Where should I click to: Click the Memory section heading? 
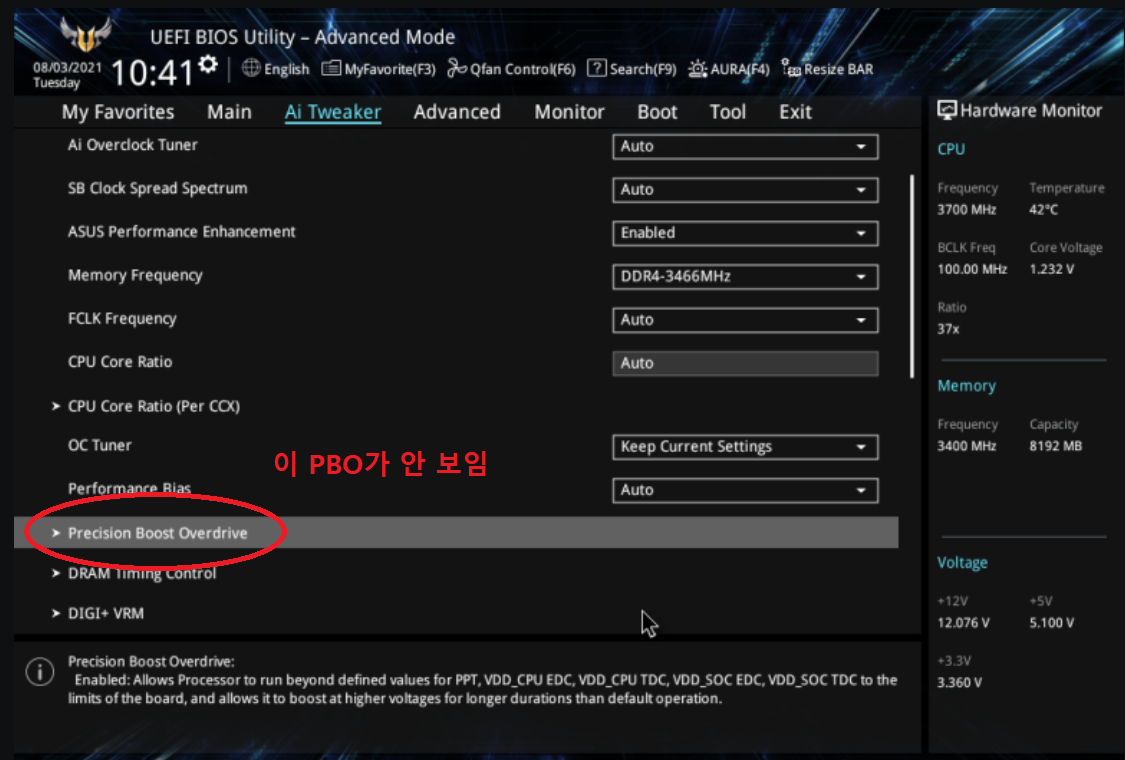click(x=966, y=386)
